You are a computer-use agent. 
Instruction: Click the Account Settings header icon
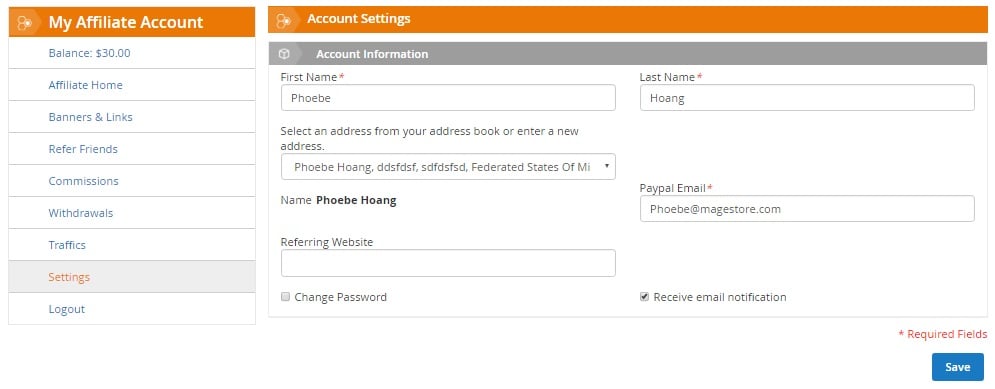283,20
